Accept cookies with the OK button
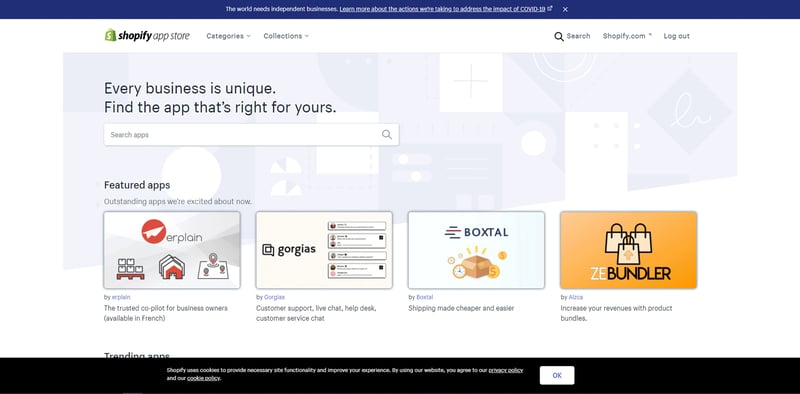Screen dimensions: 800x394 tap(557, 375)
